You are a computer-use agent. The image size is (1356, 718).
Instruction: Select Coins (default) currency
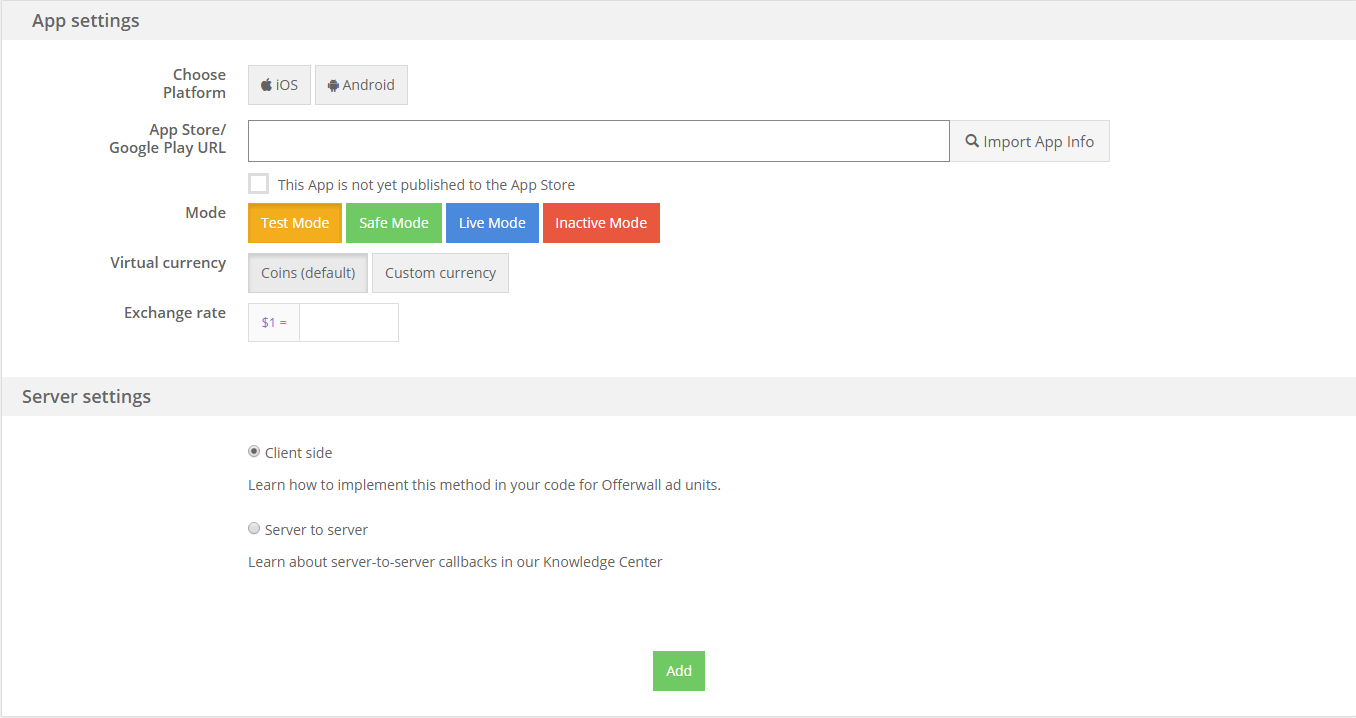(308, 273)
